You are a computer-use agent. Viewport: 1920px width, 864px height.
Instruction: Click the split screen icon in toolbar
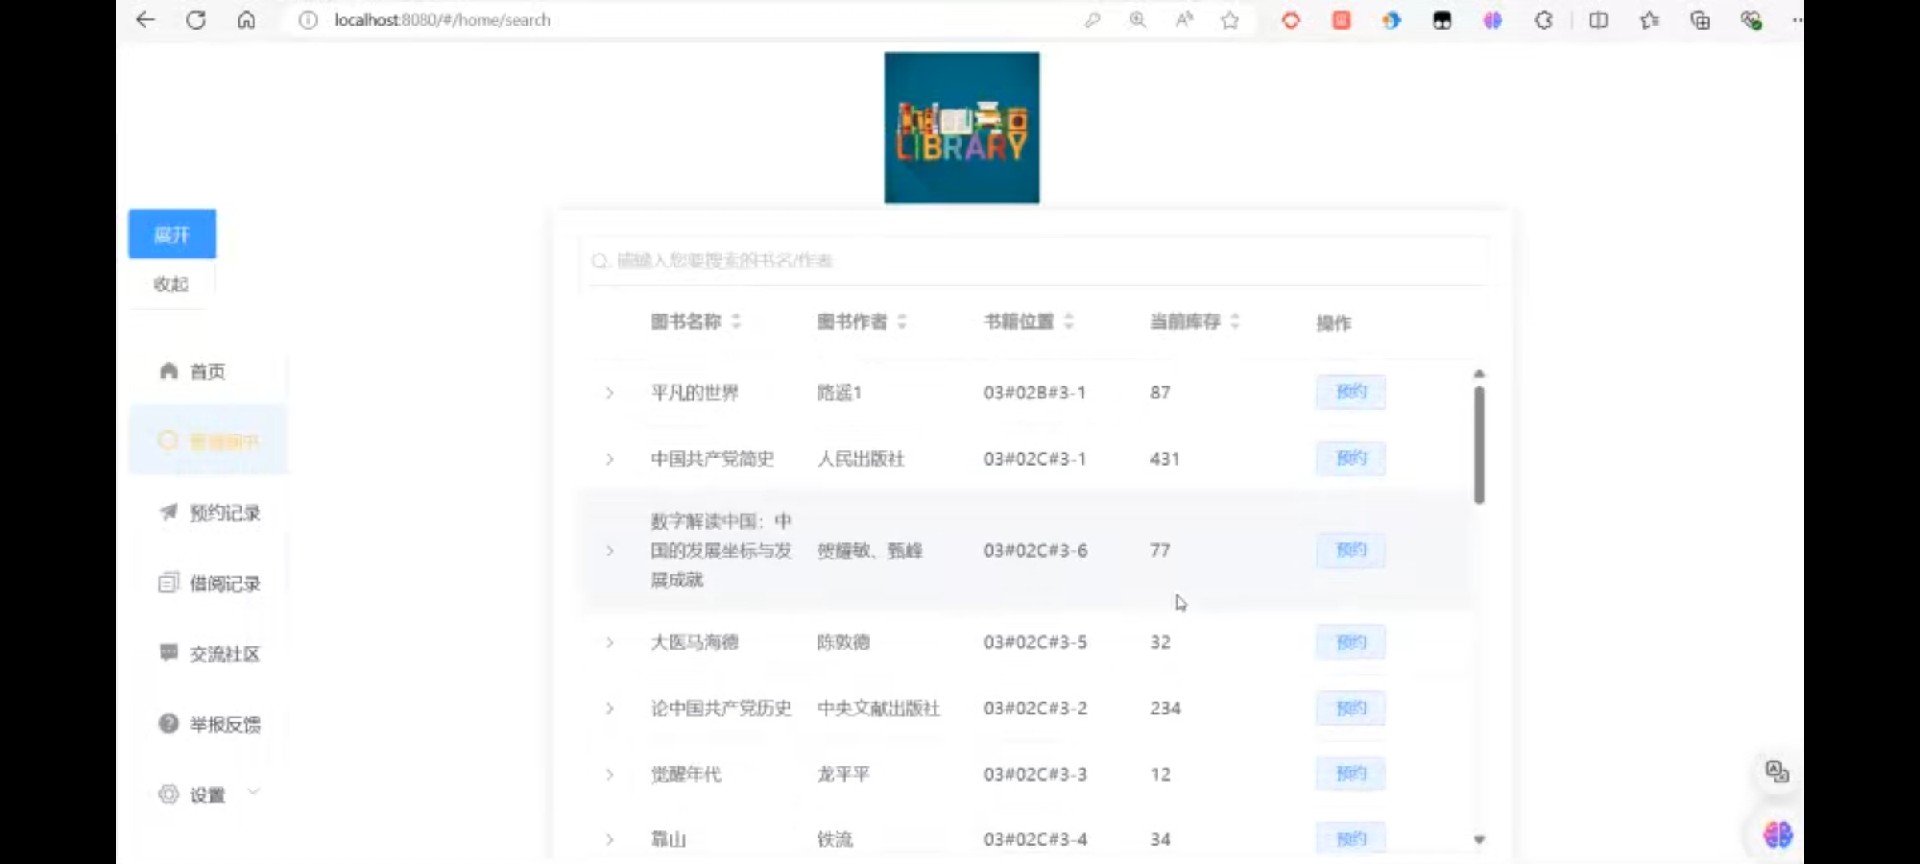(x=1598, y=20)
